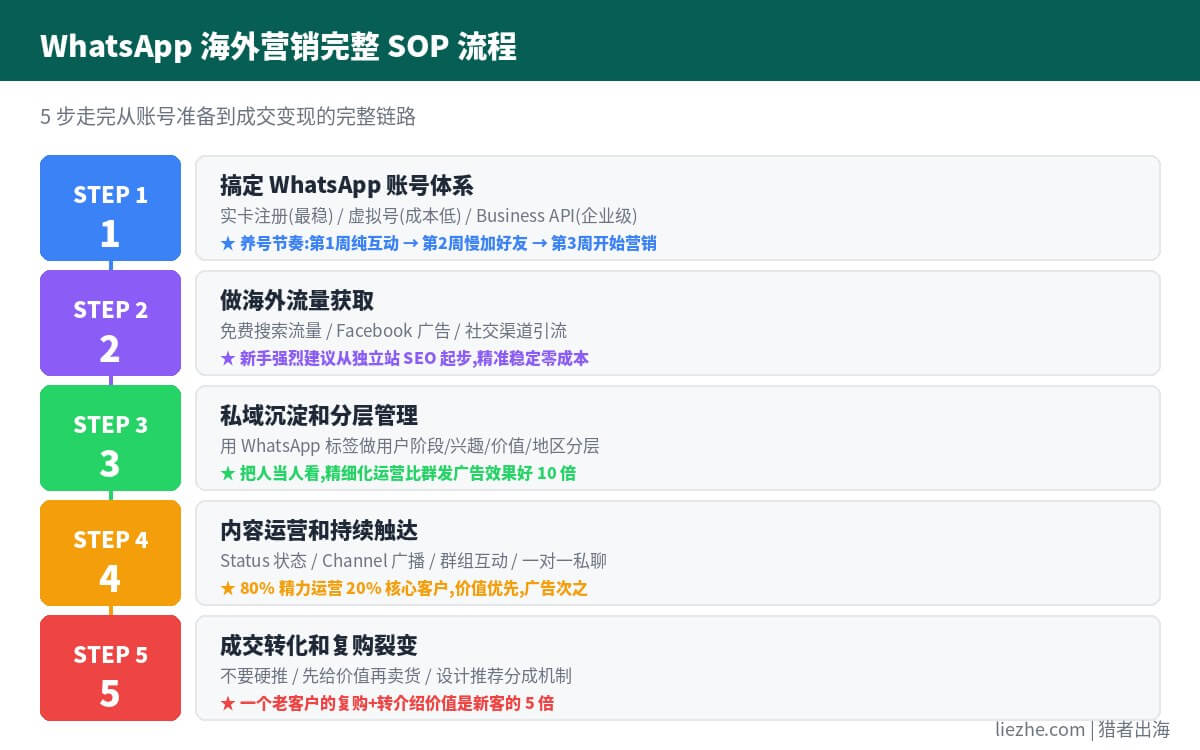Click text '用 WhatsApp 标签做用户阶段/兴趣/价值/地区分层'

click(409, 446)
